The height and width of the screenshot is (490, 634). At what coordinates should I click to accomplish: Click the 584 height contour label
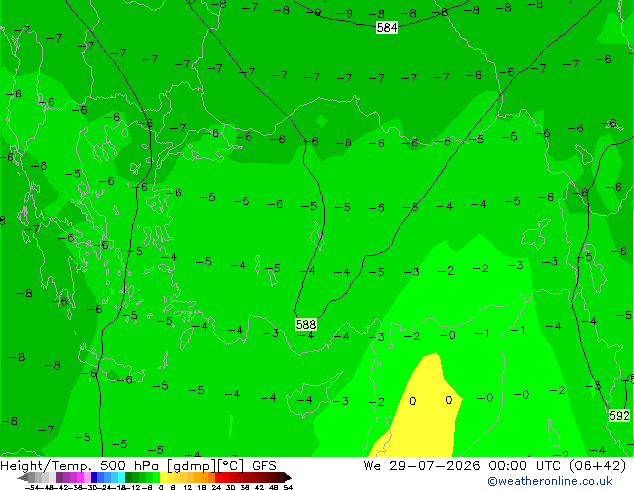[387, 27]
